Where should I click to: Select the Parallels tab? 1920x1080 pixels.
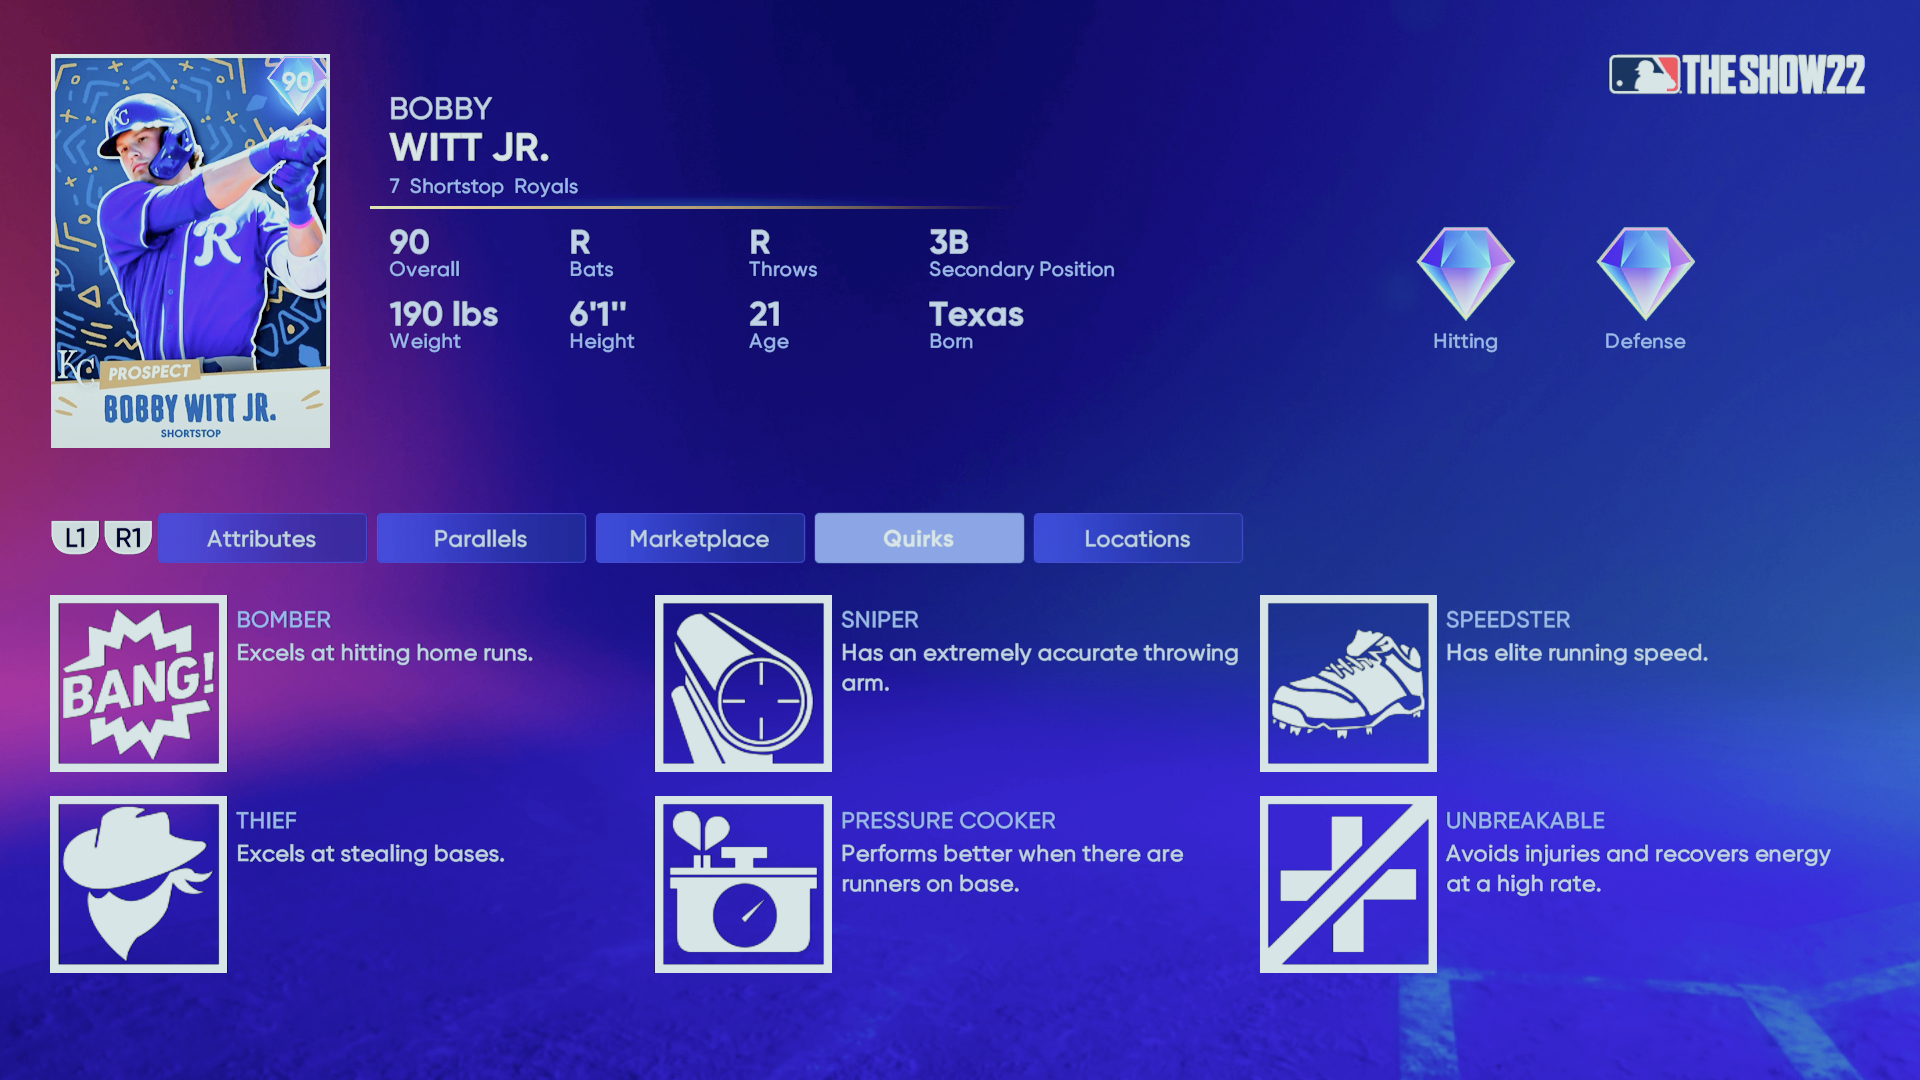(x=480, y=537)
